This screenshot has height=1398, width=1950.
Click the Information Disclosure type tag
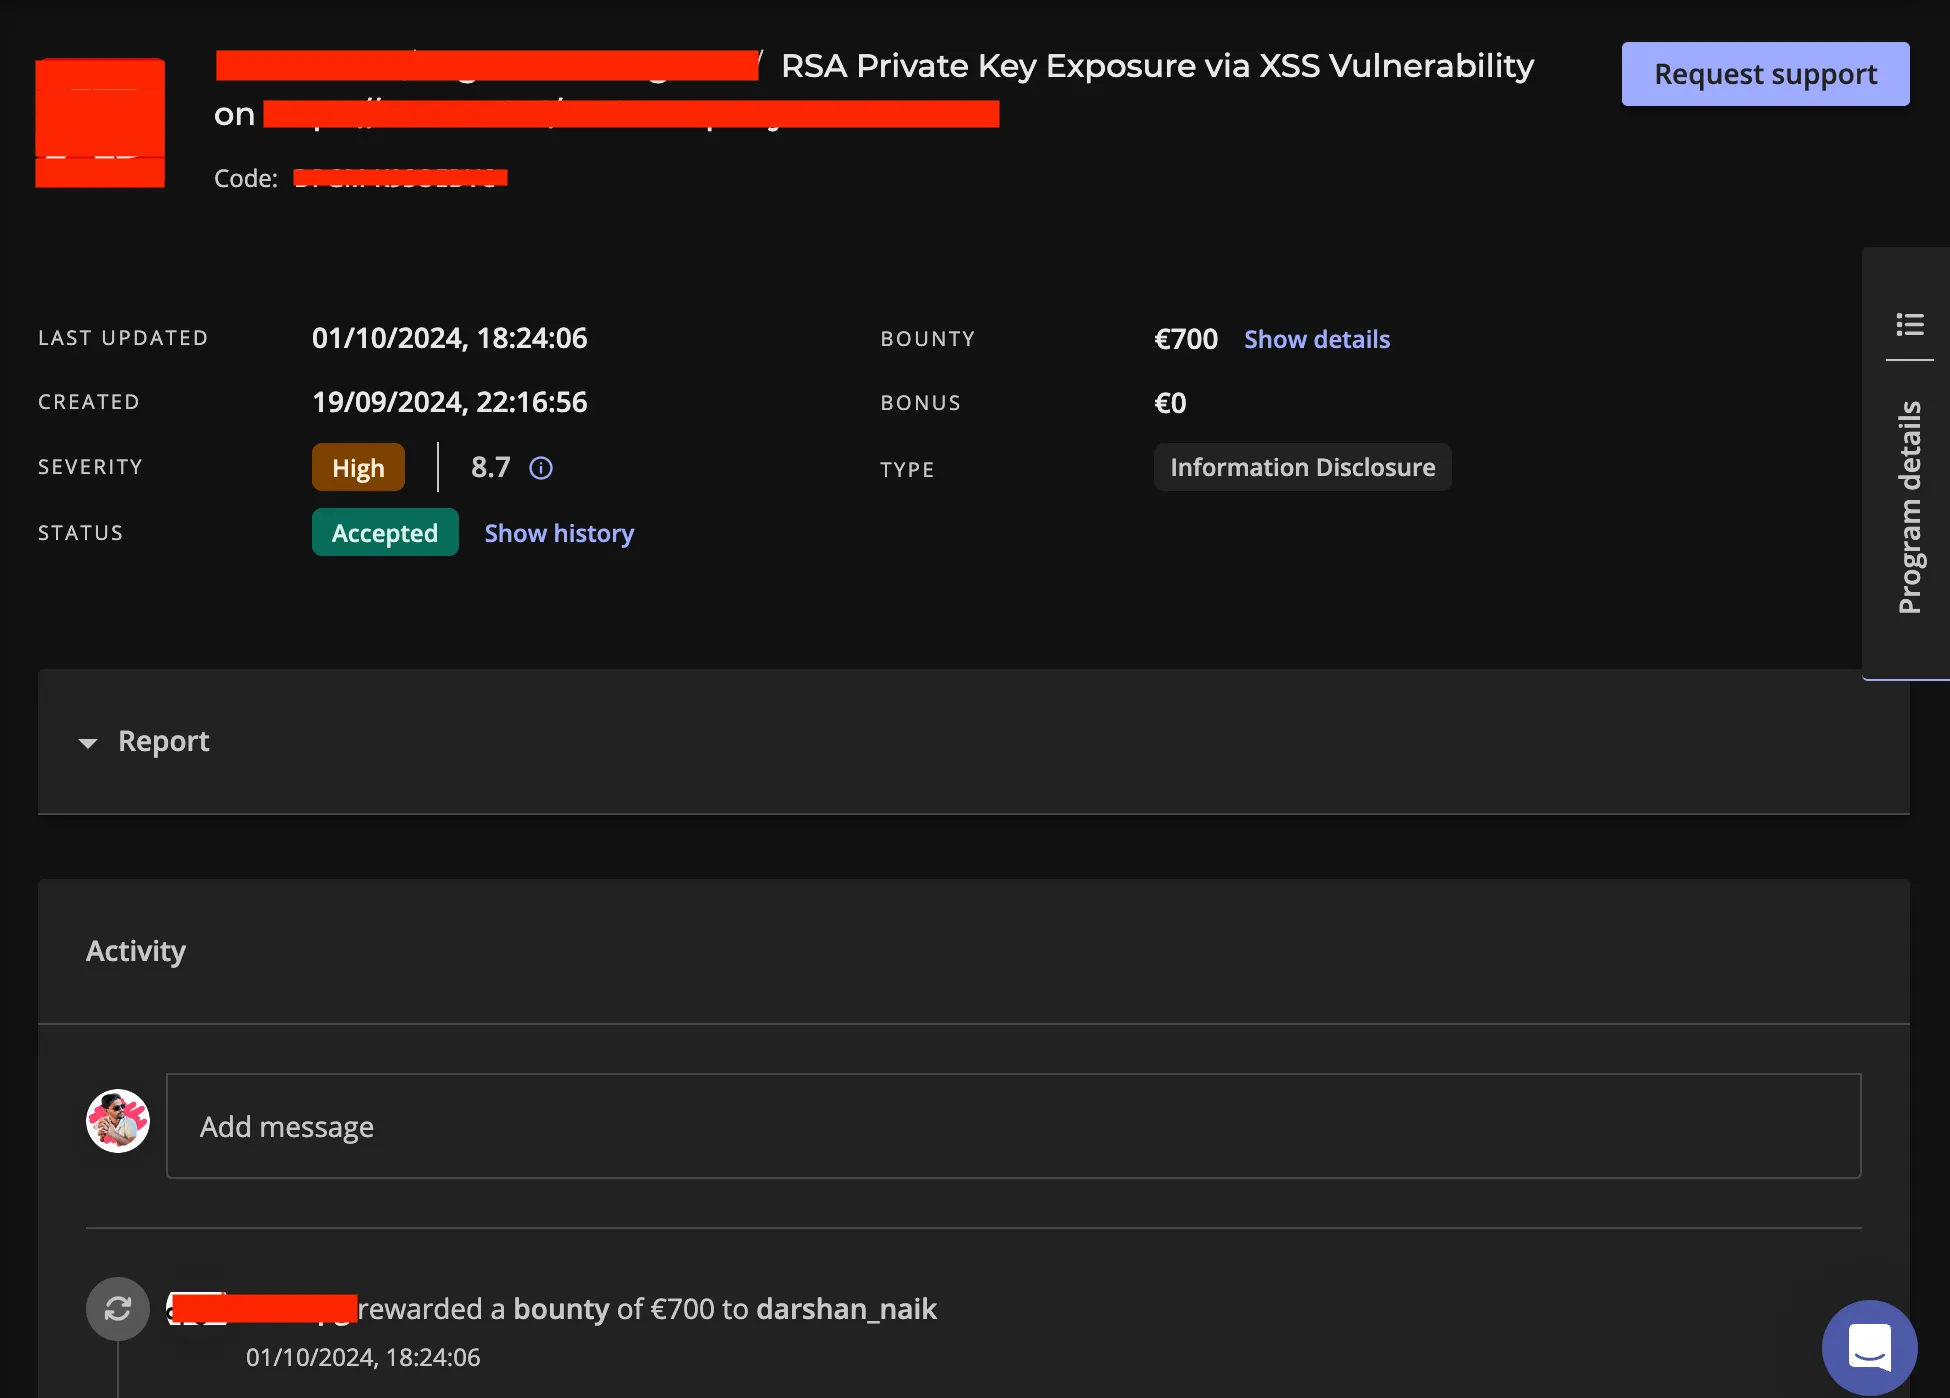point(1302,467)
